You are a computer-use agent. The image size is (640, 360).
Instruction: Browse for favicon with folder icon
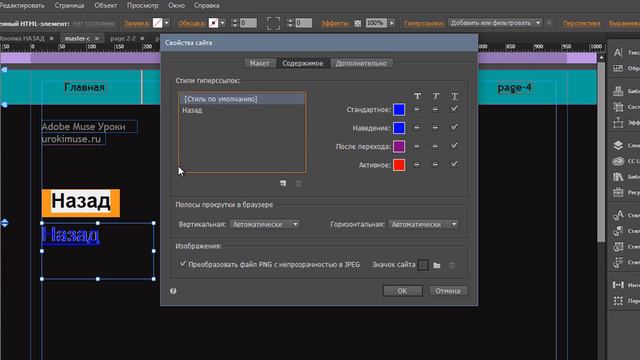click(x=437, y=265)
